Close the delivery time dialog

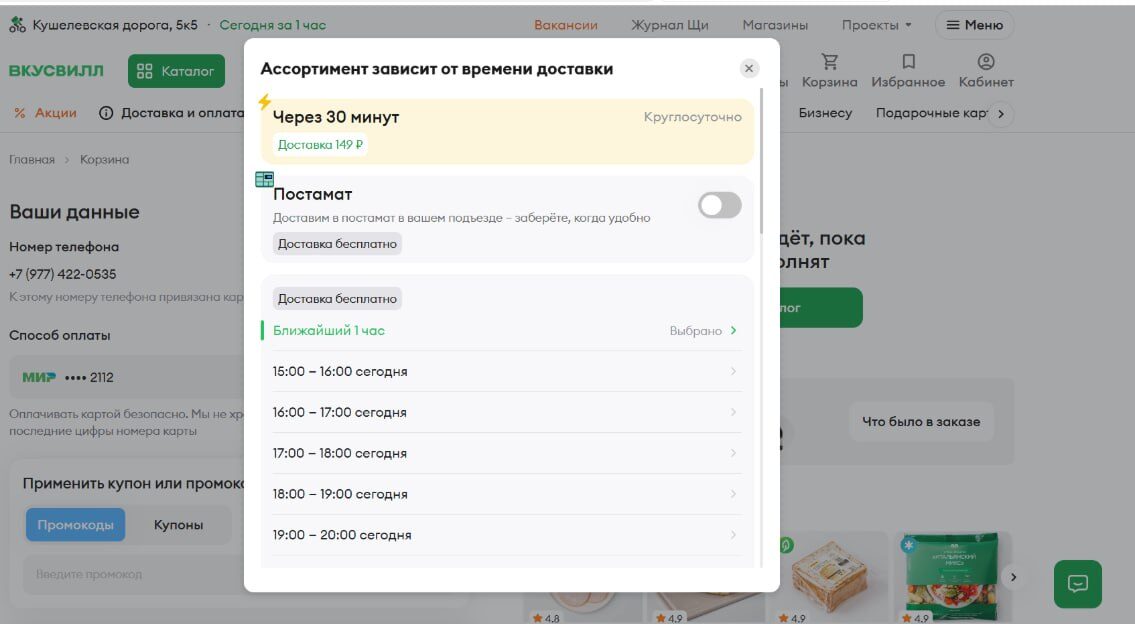click(x=749, y=68)
